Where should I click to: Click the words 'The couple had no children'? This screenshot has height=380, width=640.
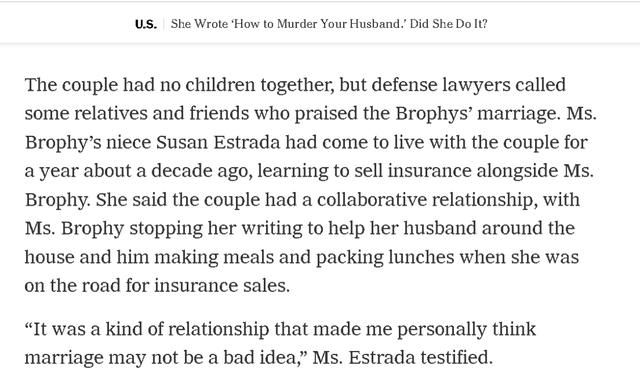click(140, 85)
